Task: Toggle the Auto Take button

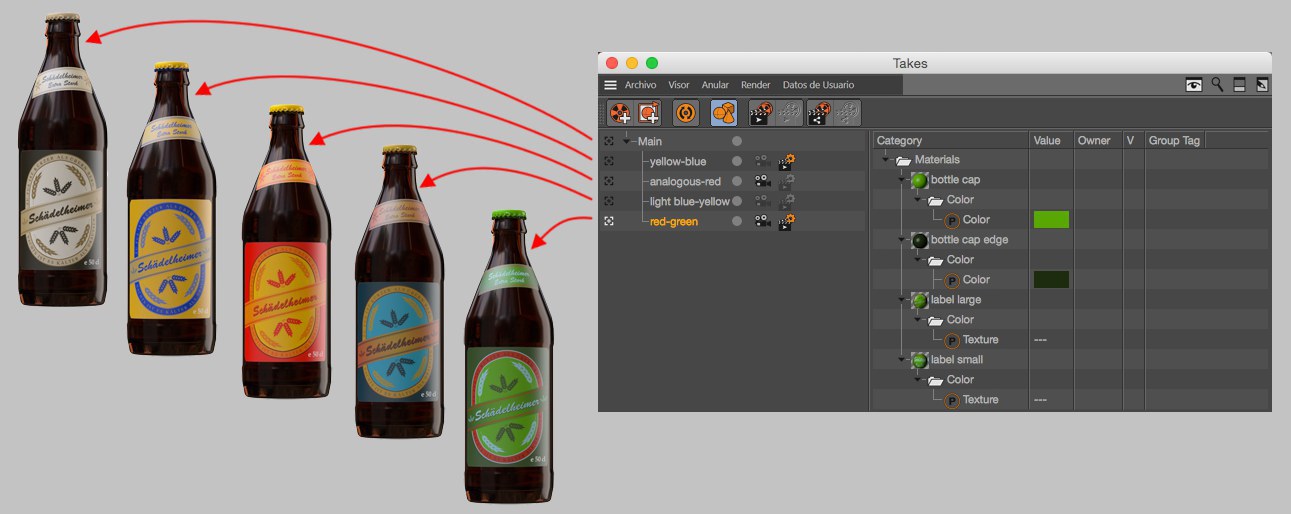Action: click(x=686, y=113)
